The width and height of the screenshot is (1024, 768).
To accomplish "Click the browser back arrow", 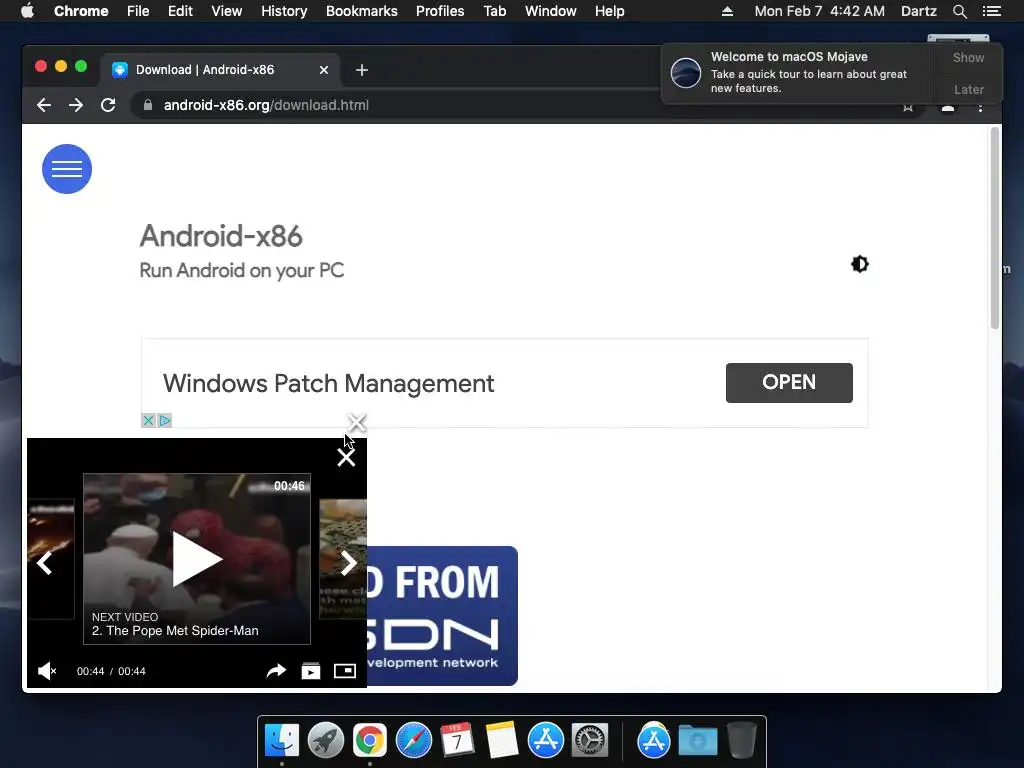I will tap(44, 105).
